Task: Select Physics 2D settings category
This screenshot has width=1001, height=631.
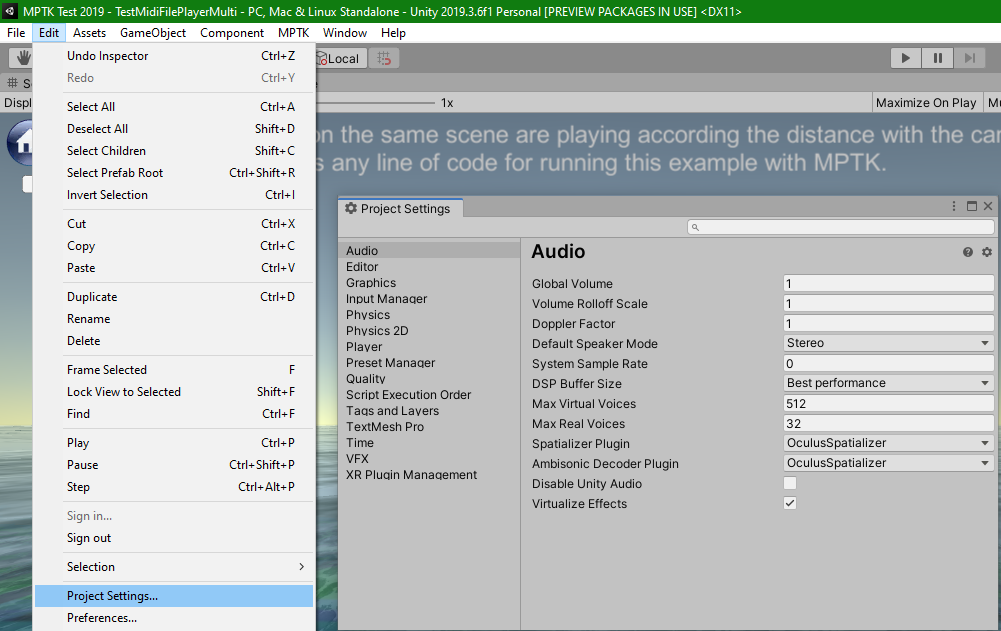Action: click(430, 331)
